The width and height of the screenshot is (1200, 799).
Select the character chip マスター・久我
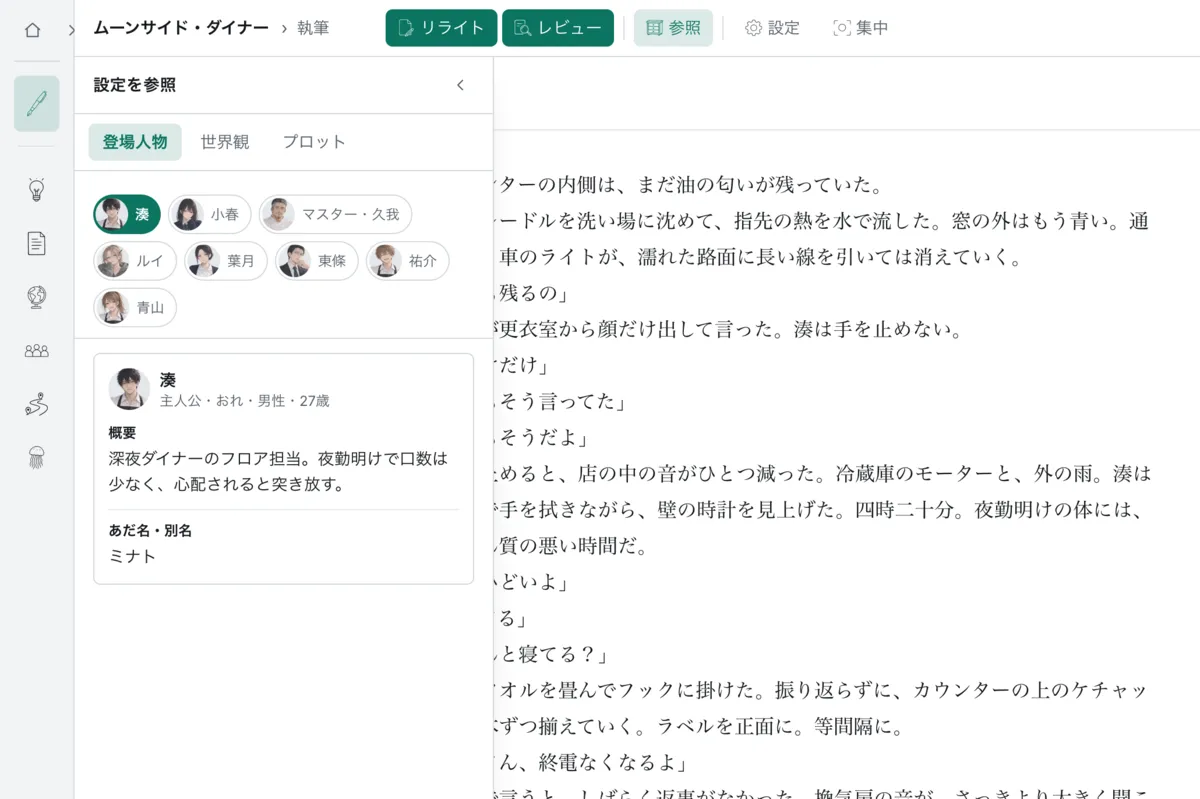click(x=335, y=214)
